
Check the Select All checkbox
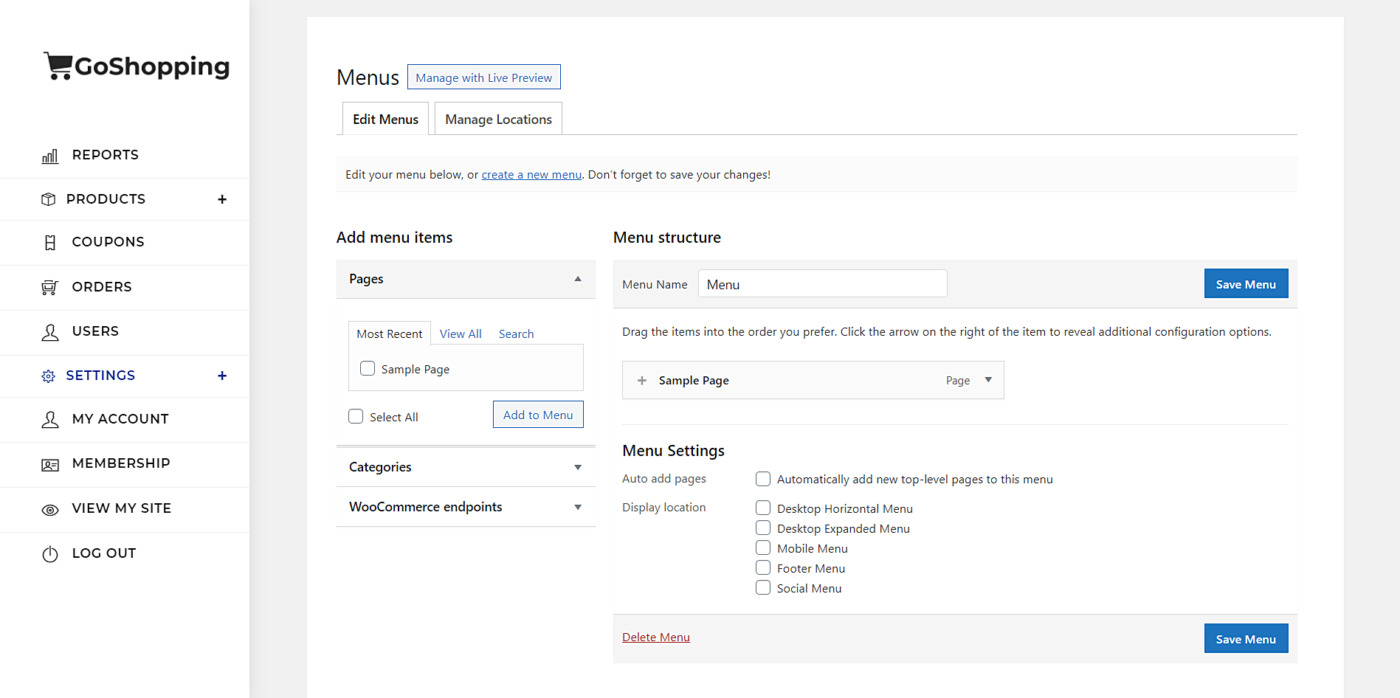[x=356, y=417]
